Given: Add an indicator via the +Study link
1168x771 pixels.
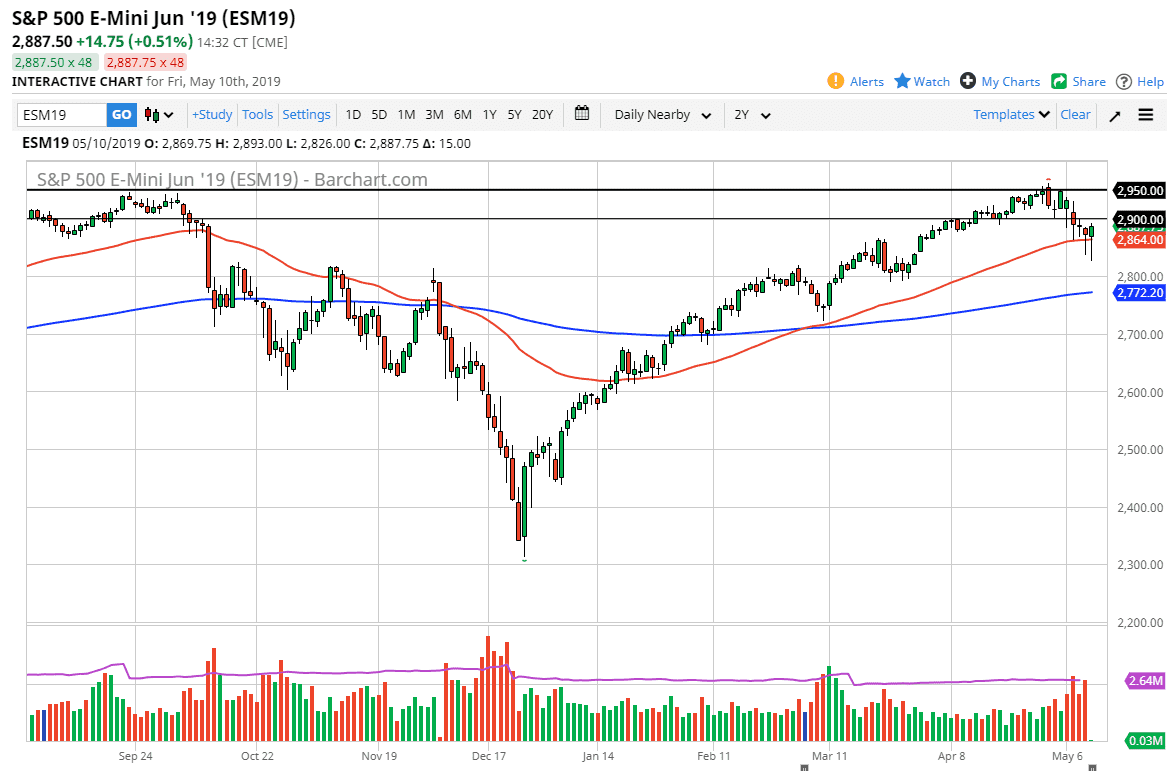Looking at the screenshot, I should (211, 114).
